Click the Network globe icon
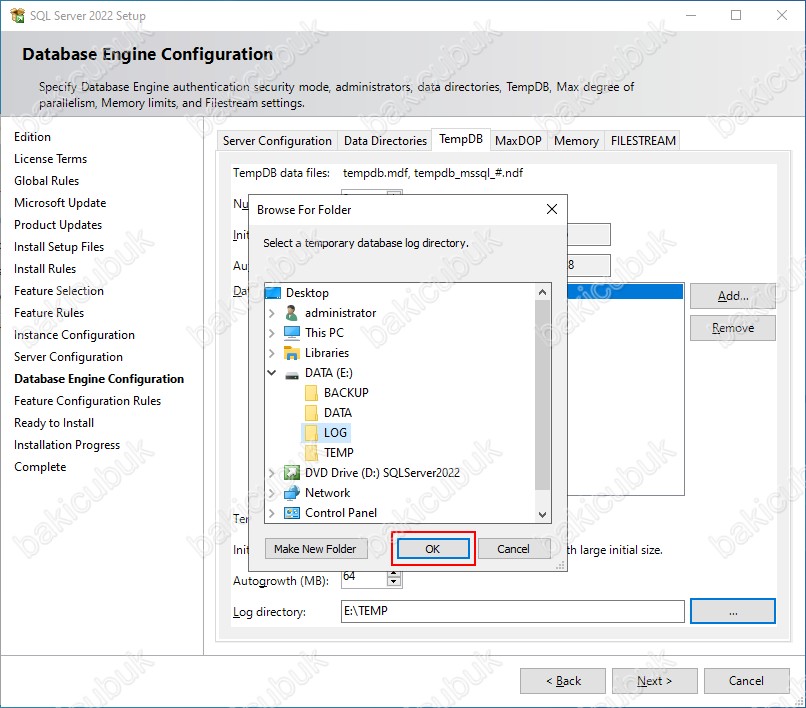Viewport: 806px width, 708px height. [292, 493]
